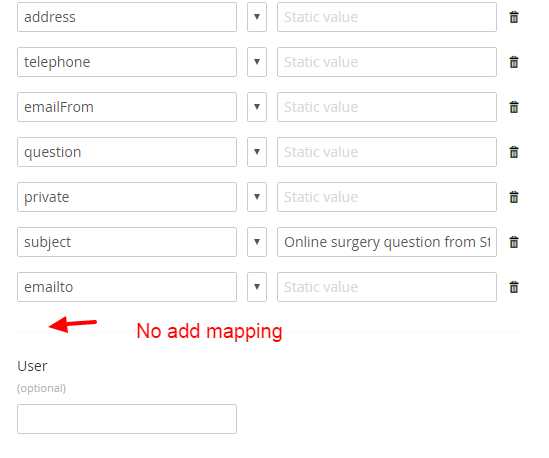Image resolution: width=549 pixels, height=458 pixels.
Task: Open dropdown next to address field
Action: pyautogui.click(x=257, y=17)
